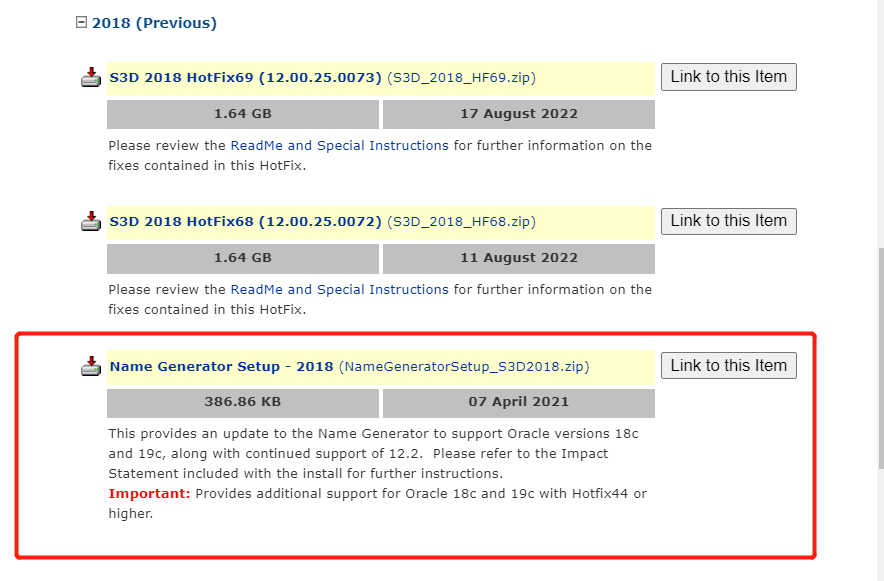The image size is (884, 581).
Task: Open S3D 2018 HotFix68 (12.00.25.0072) link
Action: coord(245,221)
